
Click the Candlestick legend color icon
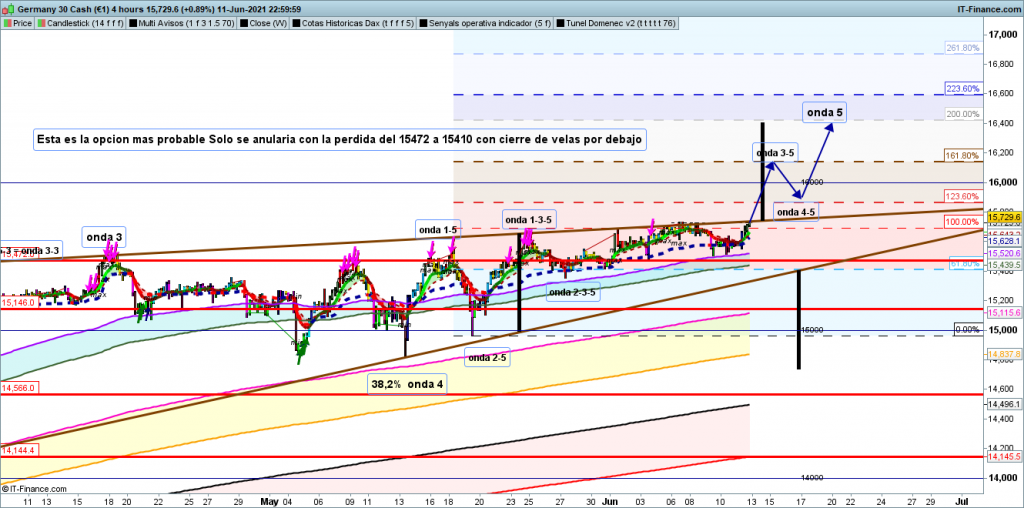point(41,20)
